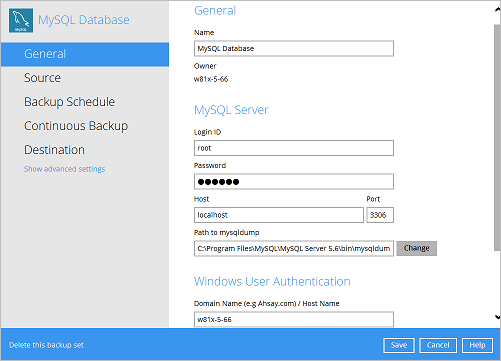Click the Port field showing 3306
This screenshot has width=501, height=361.
(380, 215)
